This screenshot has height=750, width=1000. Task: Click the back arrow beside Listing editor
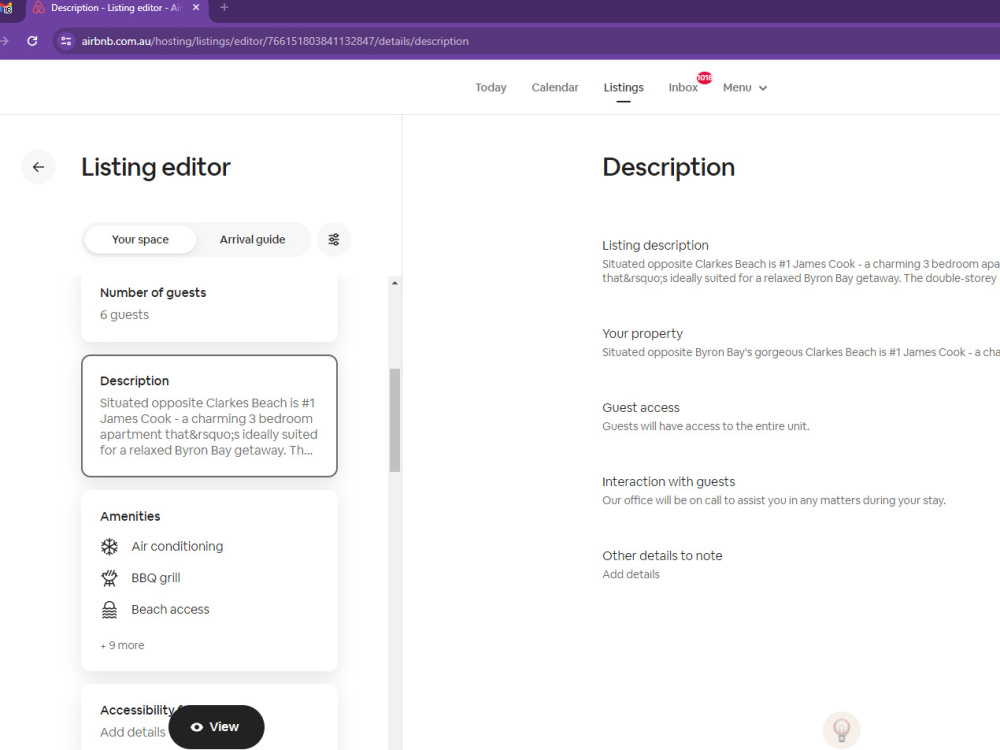[38, 167]
